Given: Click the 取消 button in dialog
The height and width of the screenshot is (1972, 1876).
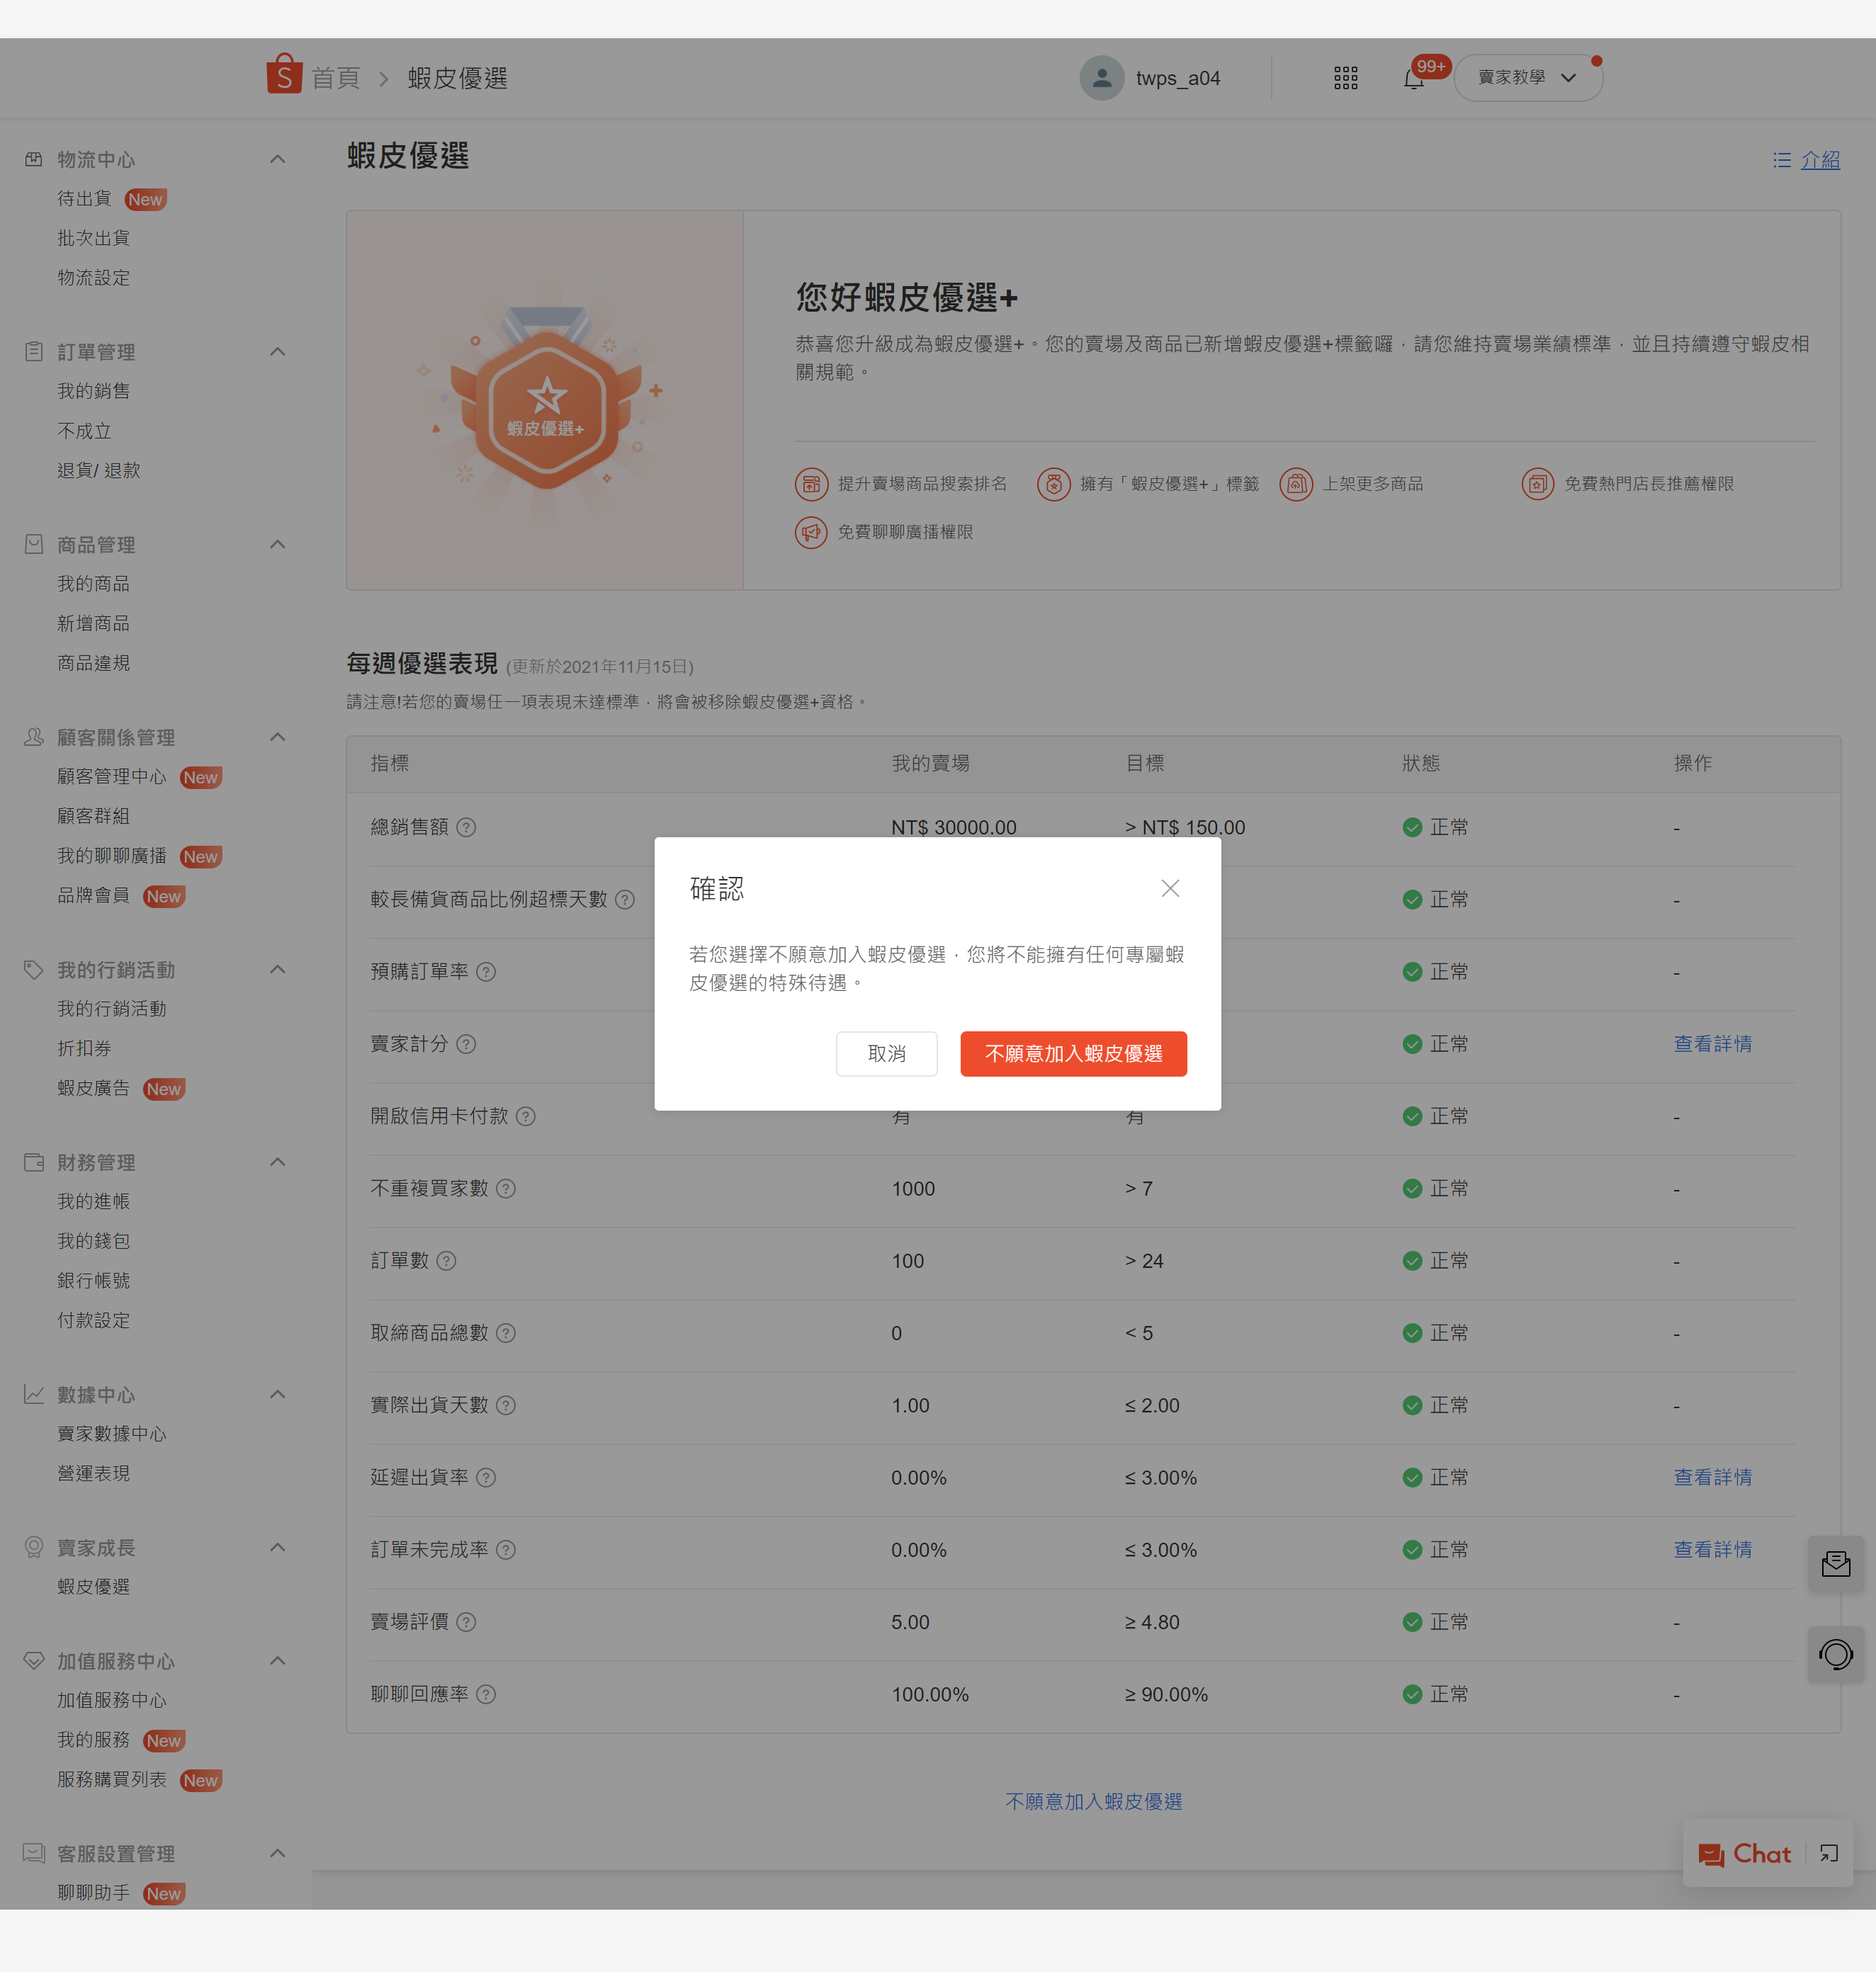Looking at the screenshot, I should tap(886, 1053).
